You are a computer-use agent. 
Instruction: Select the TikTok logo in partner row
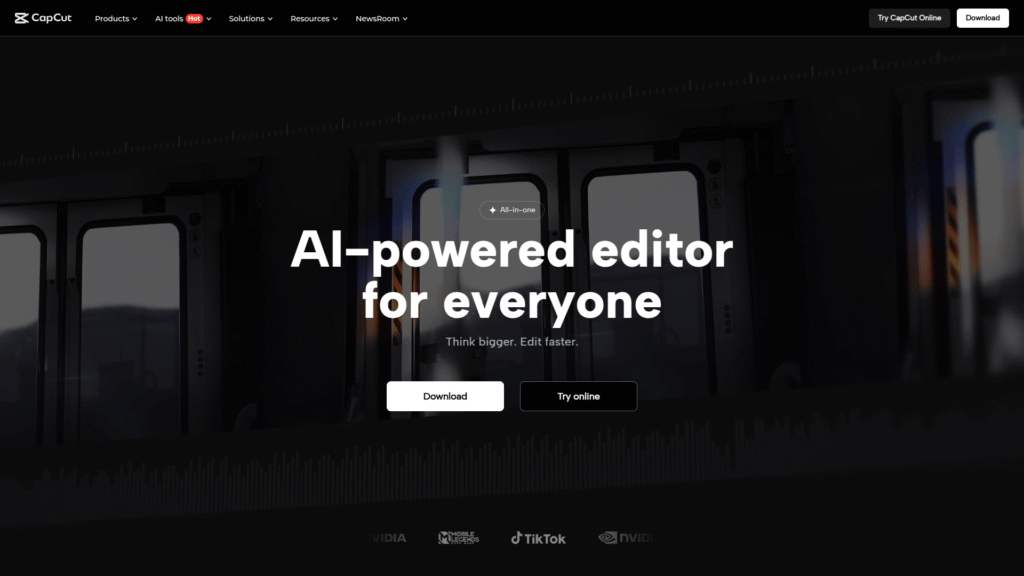539,538
